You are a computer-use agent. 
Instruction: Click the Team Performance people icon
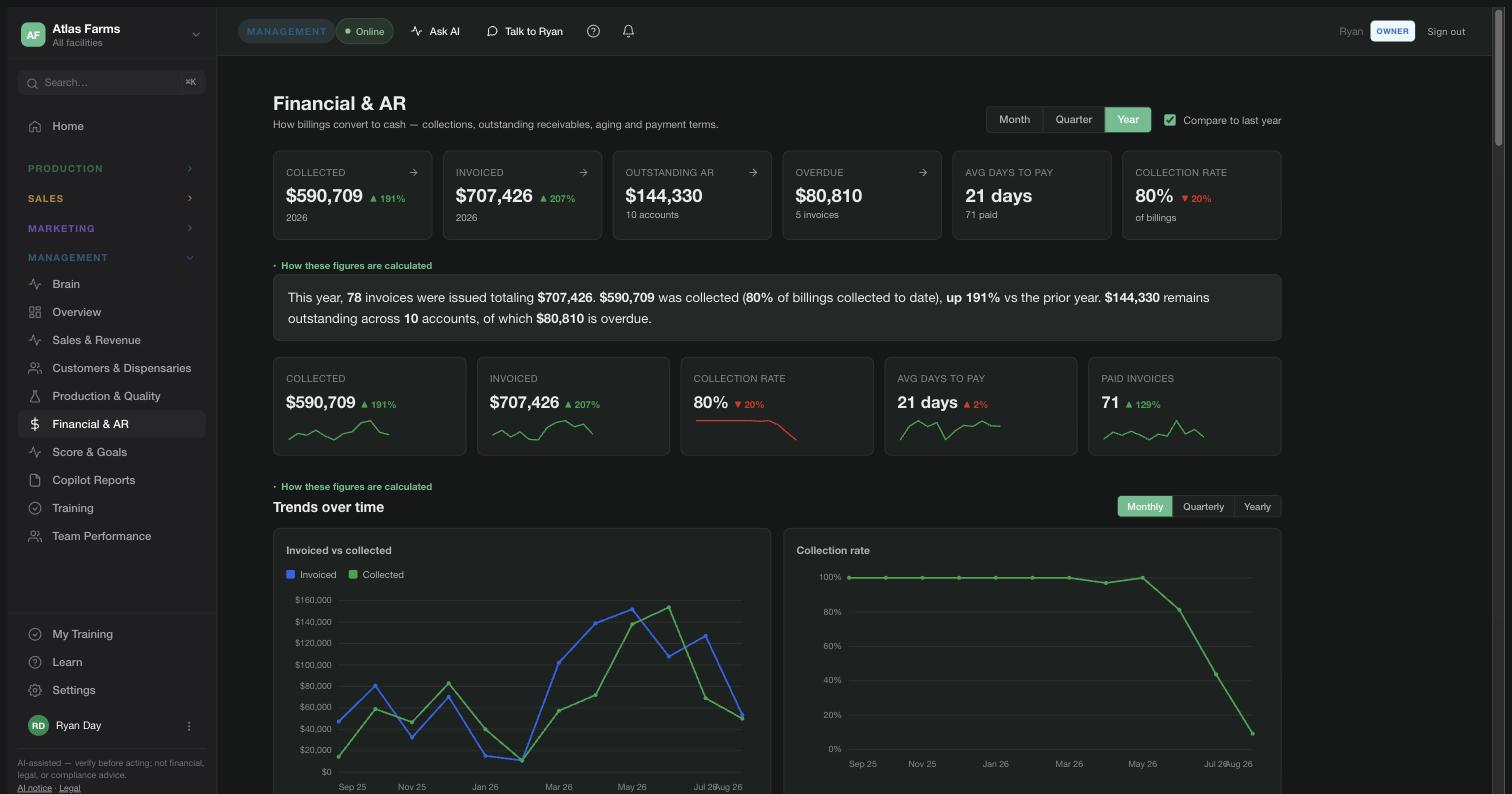click(35, 536)
